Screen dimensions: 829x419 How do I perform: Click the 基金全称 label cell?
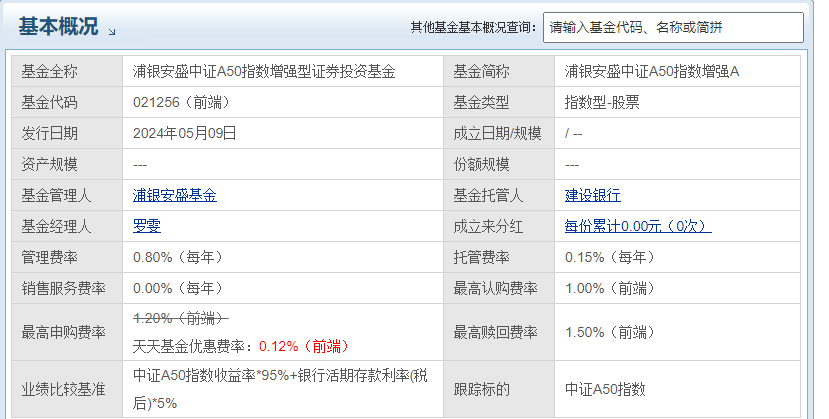click(x=67, y=71)
